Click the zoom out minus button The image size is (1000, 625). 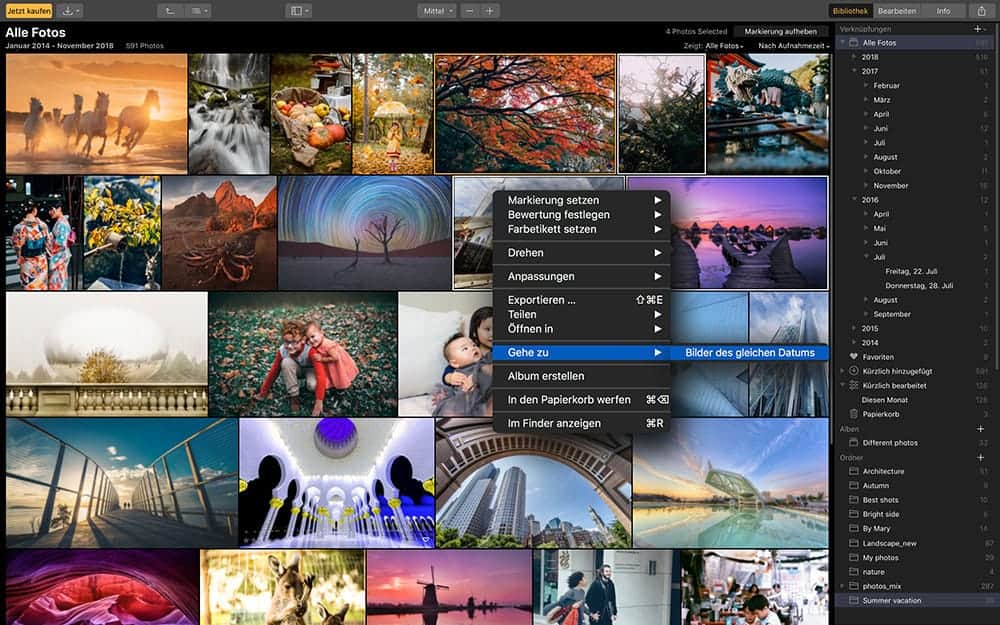(x=469, y=11)
